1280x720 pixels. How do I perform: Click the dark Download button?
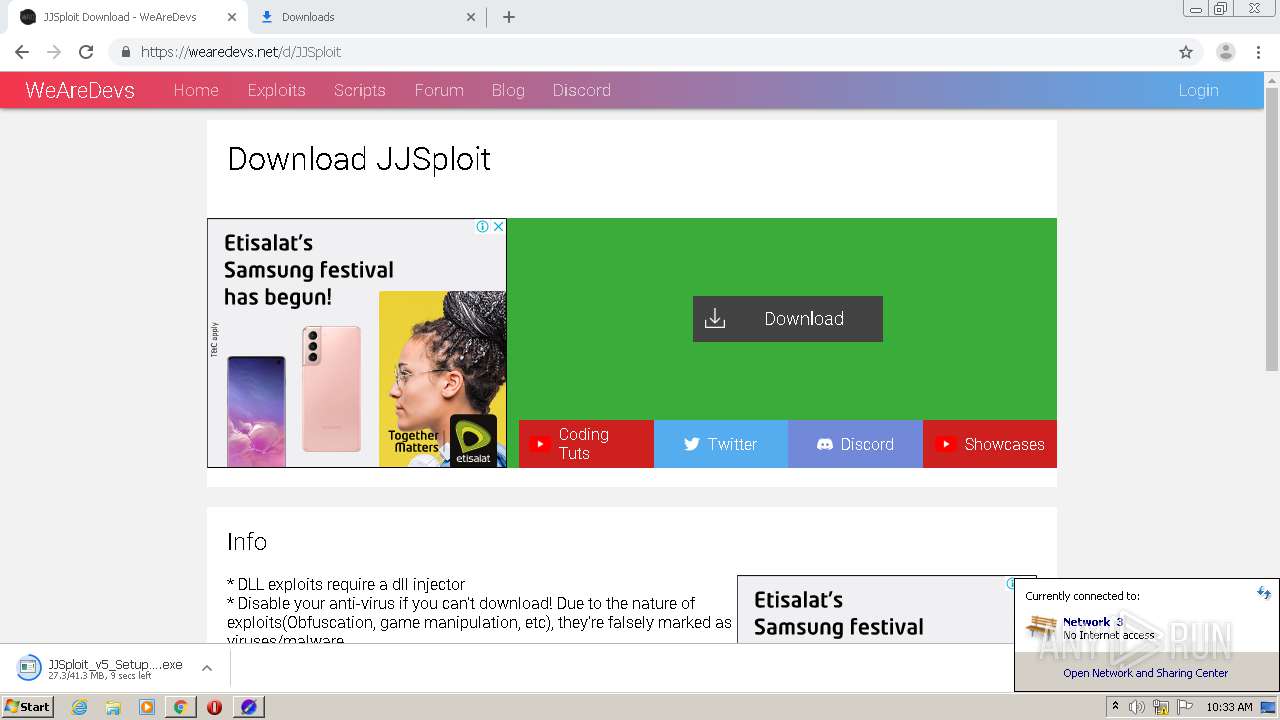[x=788, y=319]
